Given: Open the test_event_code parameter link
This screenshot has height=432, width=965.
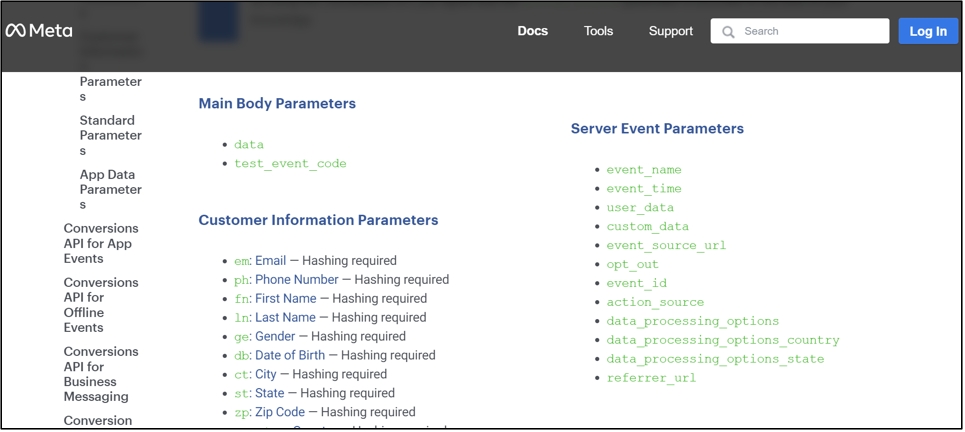Looking at the screenshot, I should pyautogui.click(x=290, y=163).
